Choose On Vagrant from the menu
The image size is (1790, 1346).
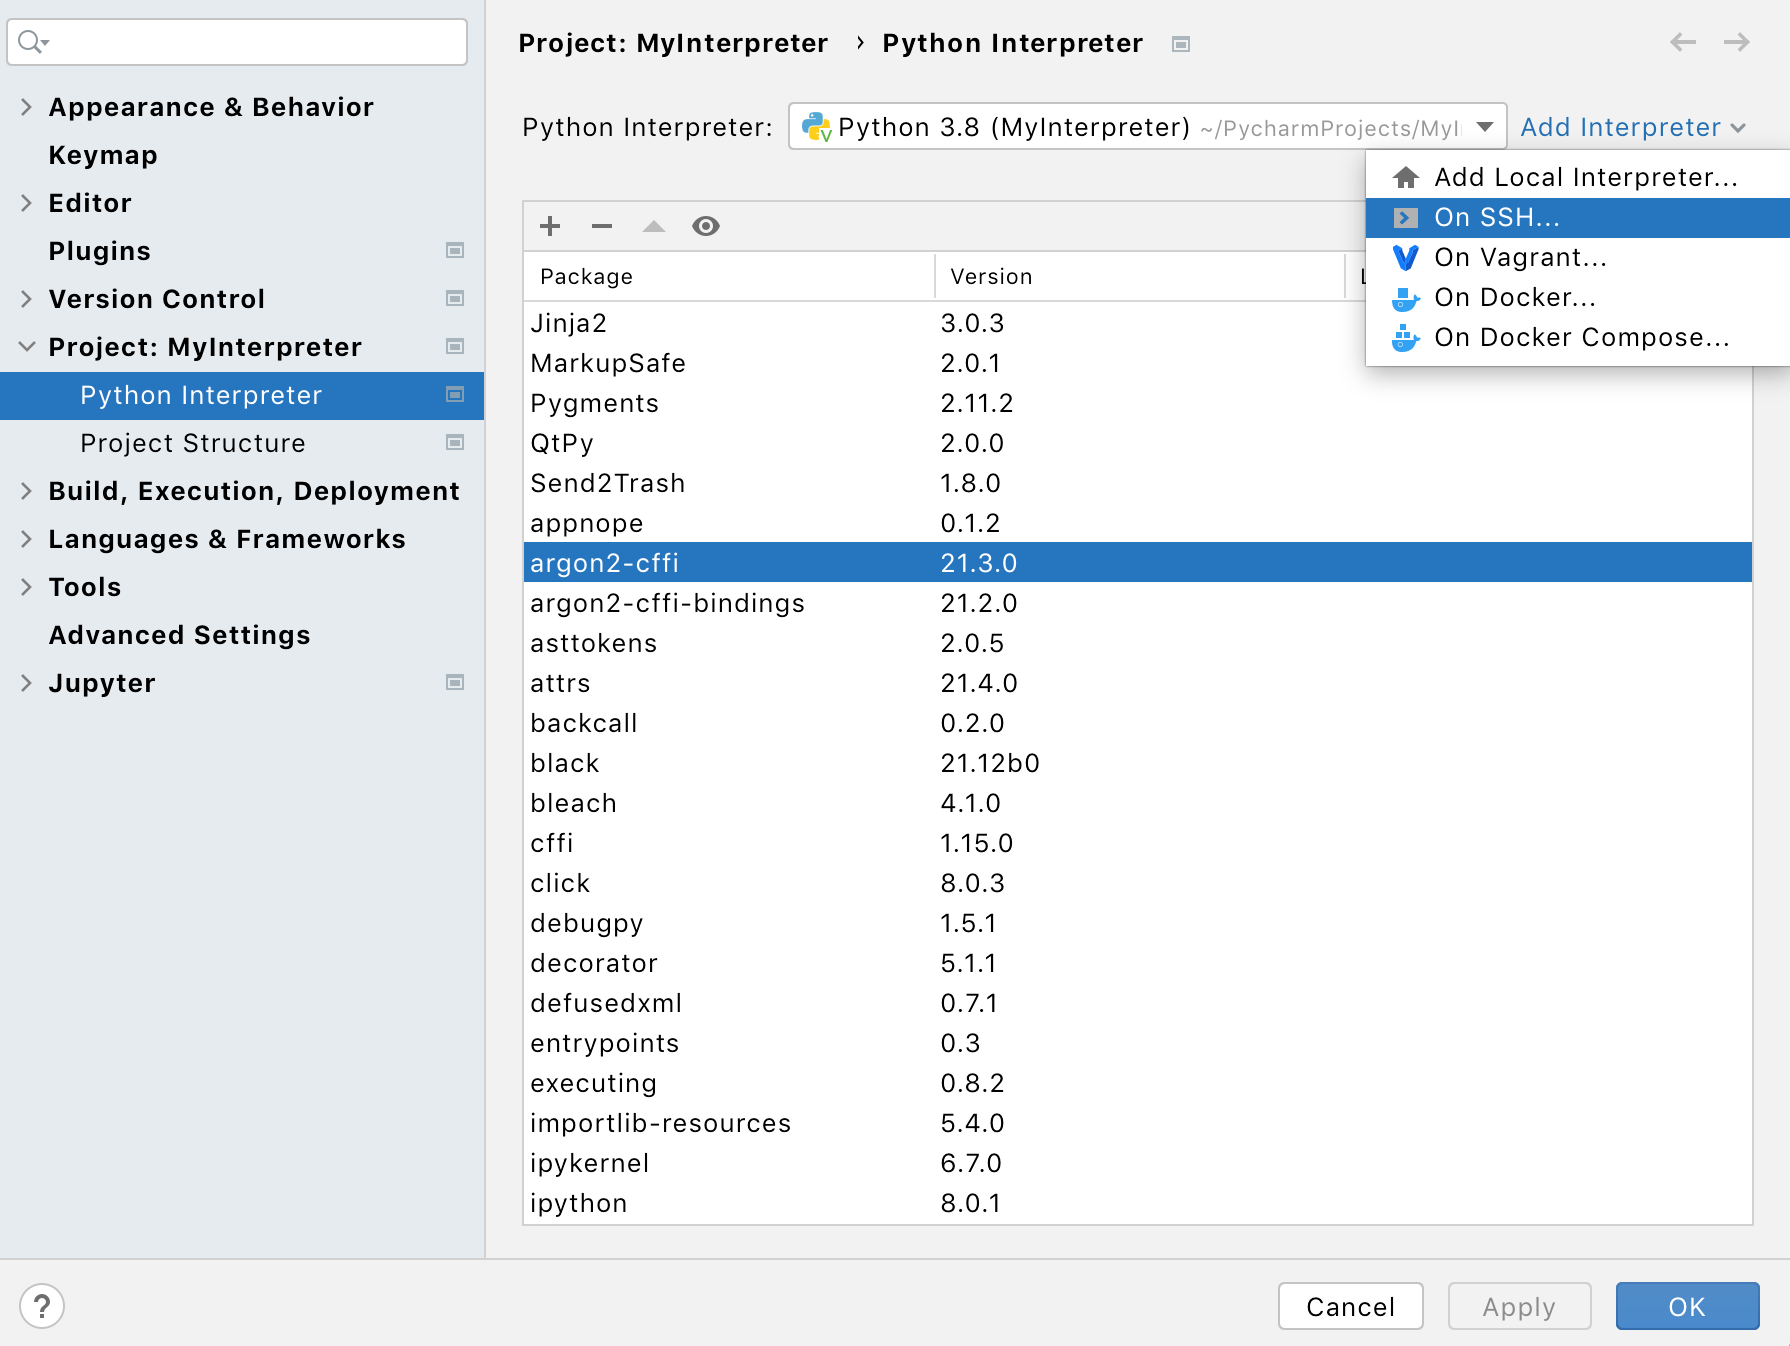(x=1577, y=257)
